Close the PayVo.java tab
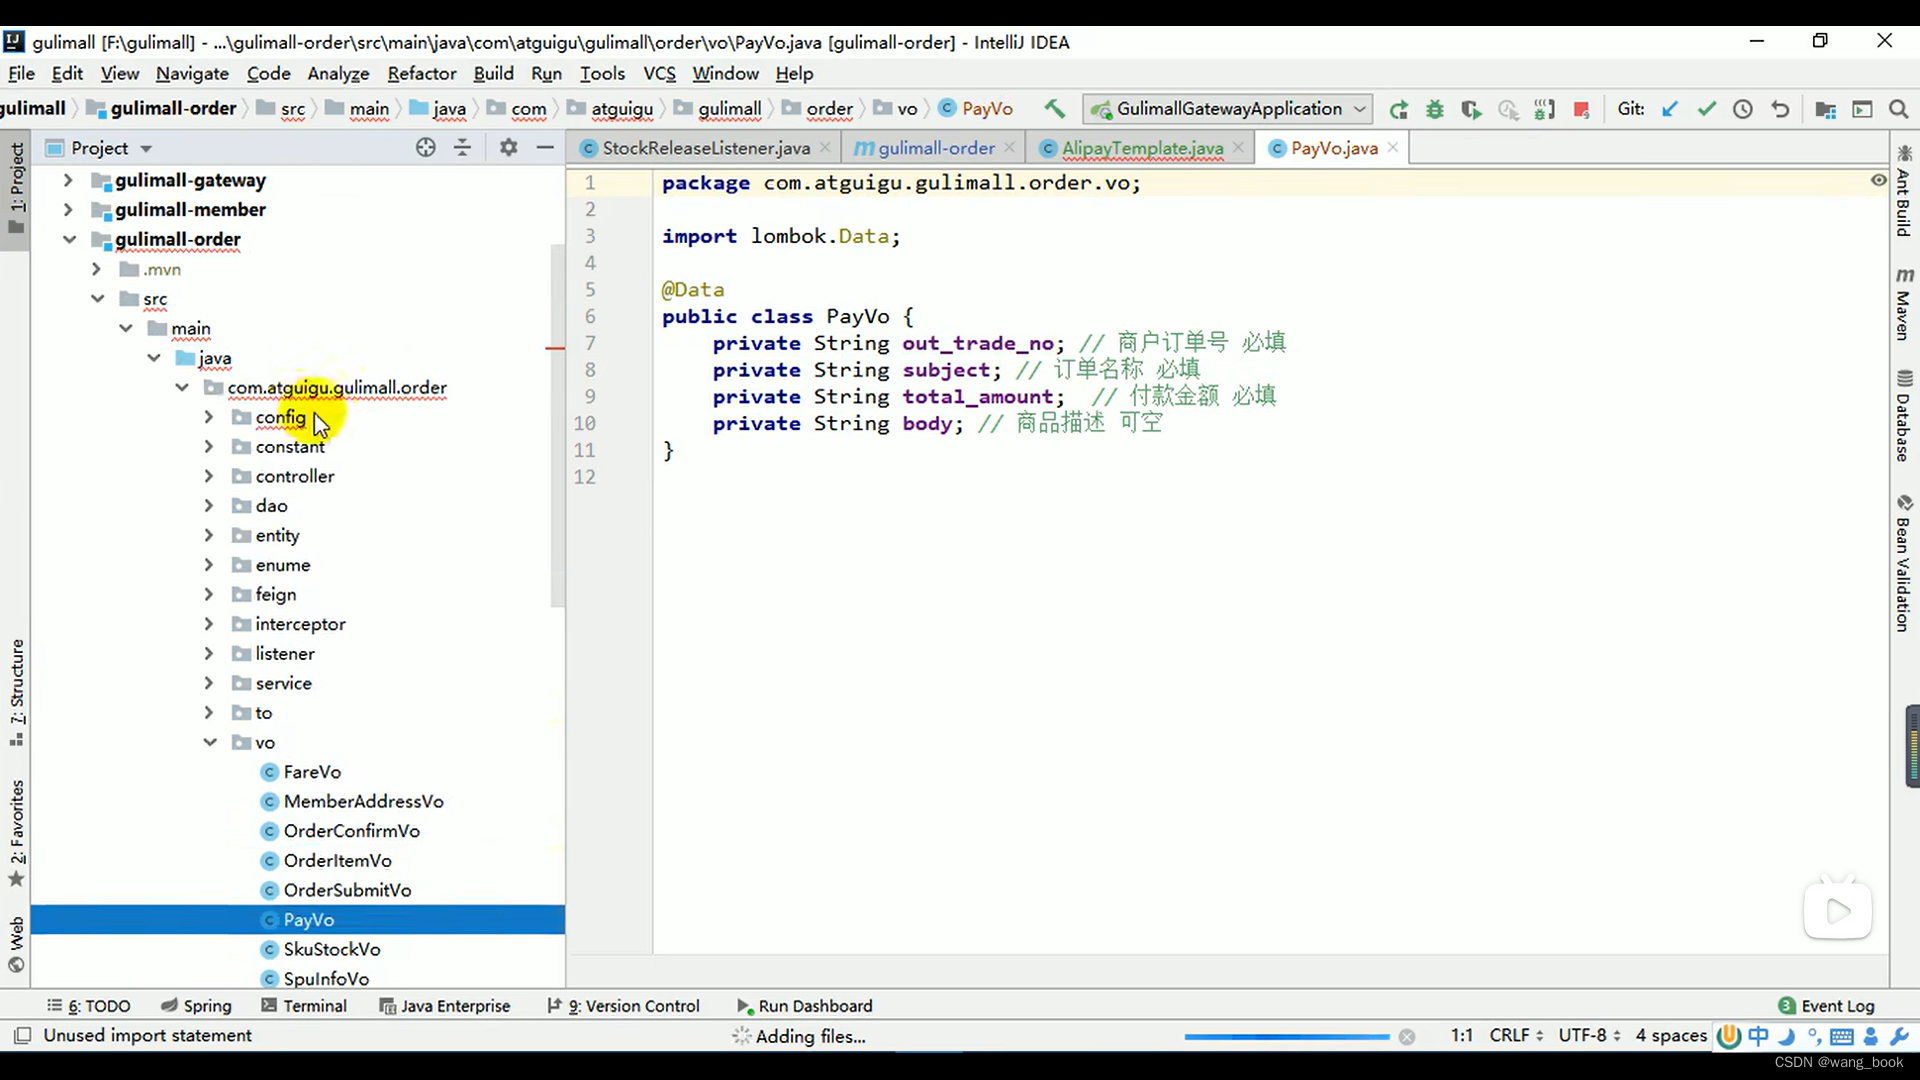Viewport: 1920px width, 1080px height. point(1393,147)
